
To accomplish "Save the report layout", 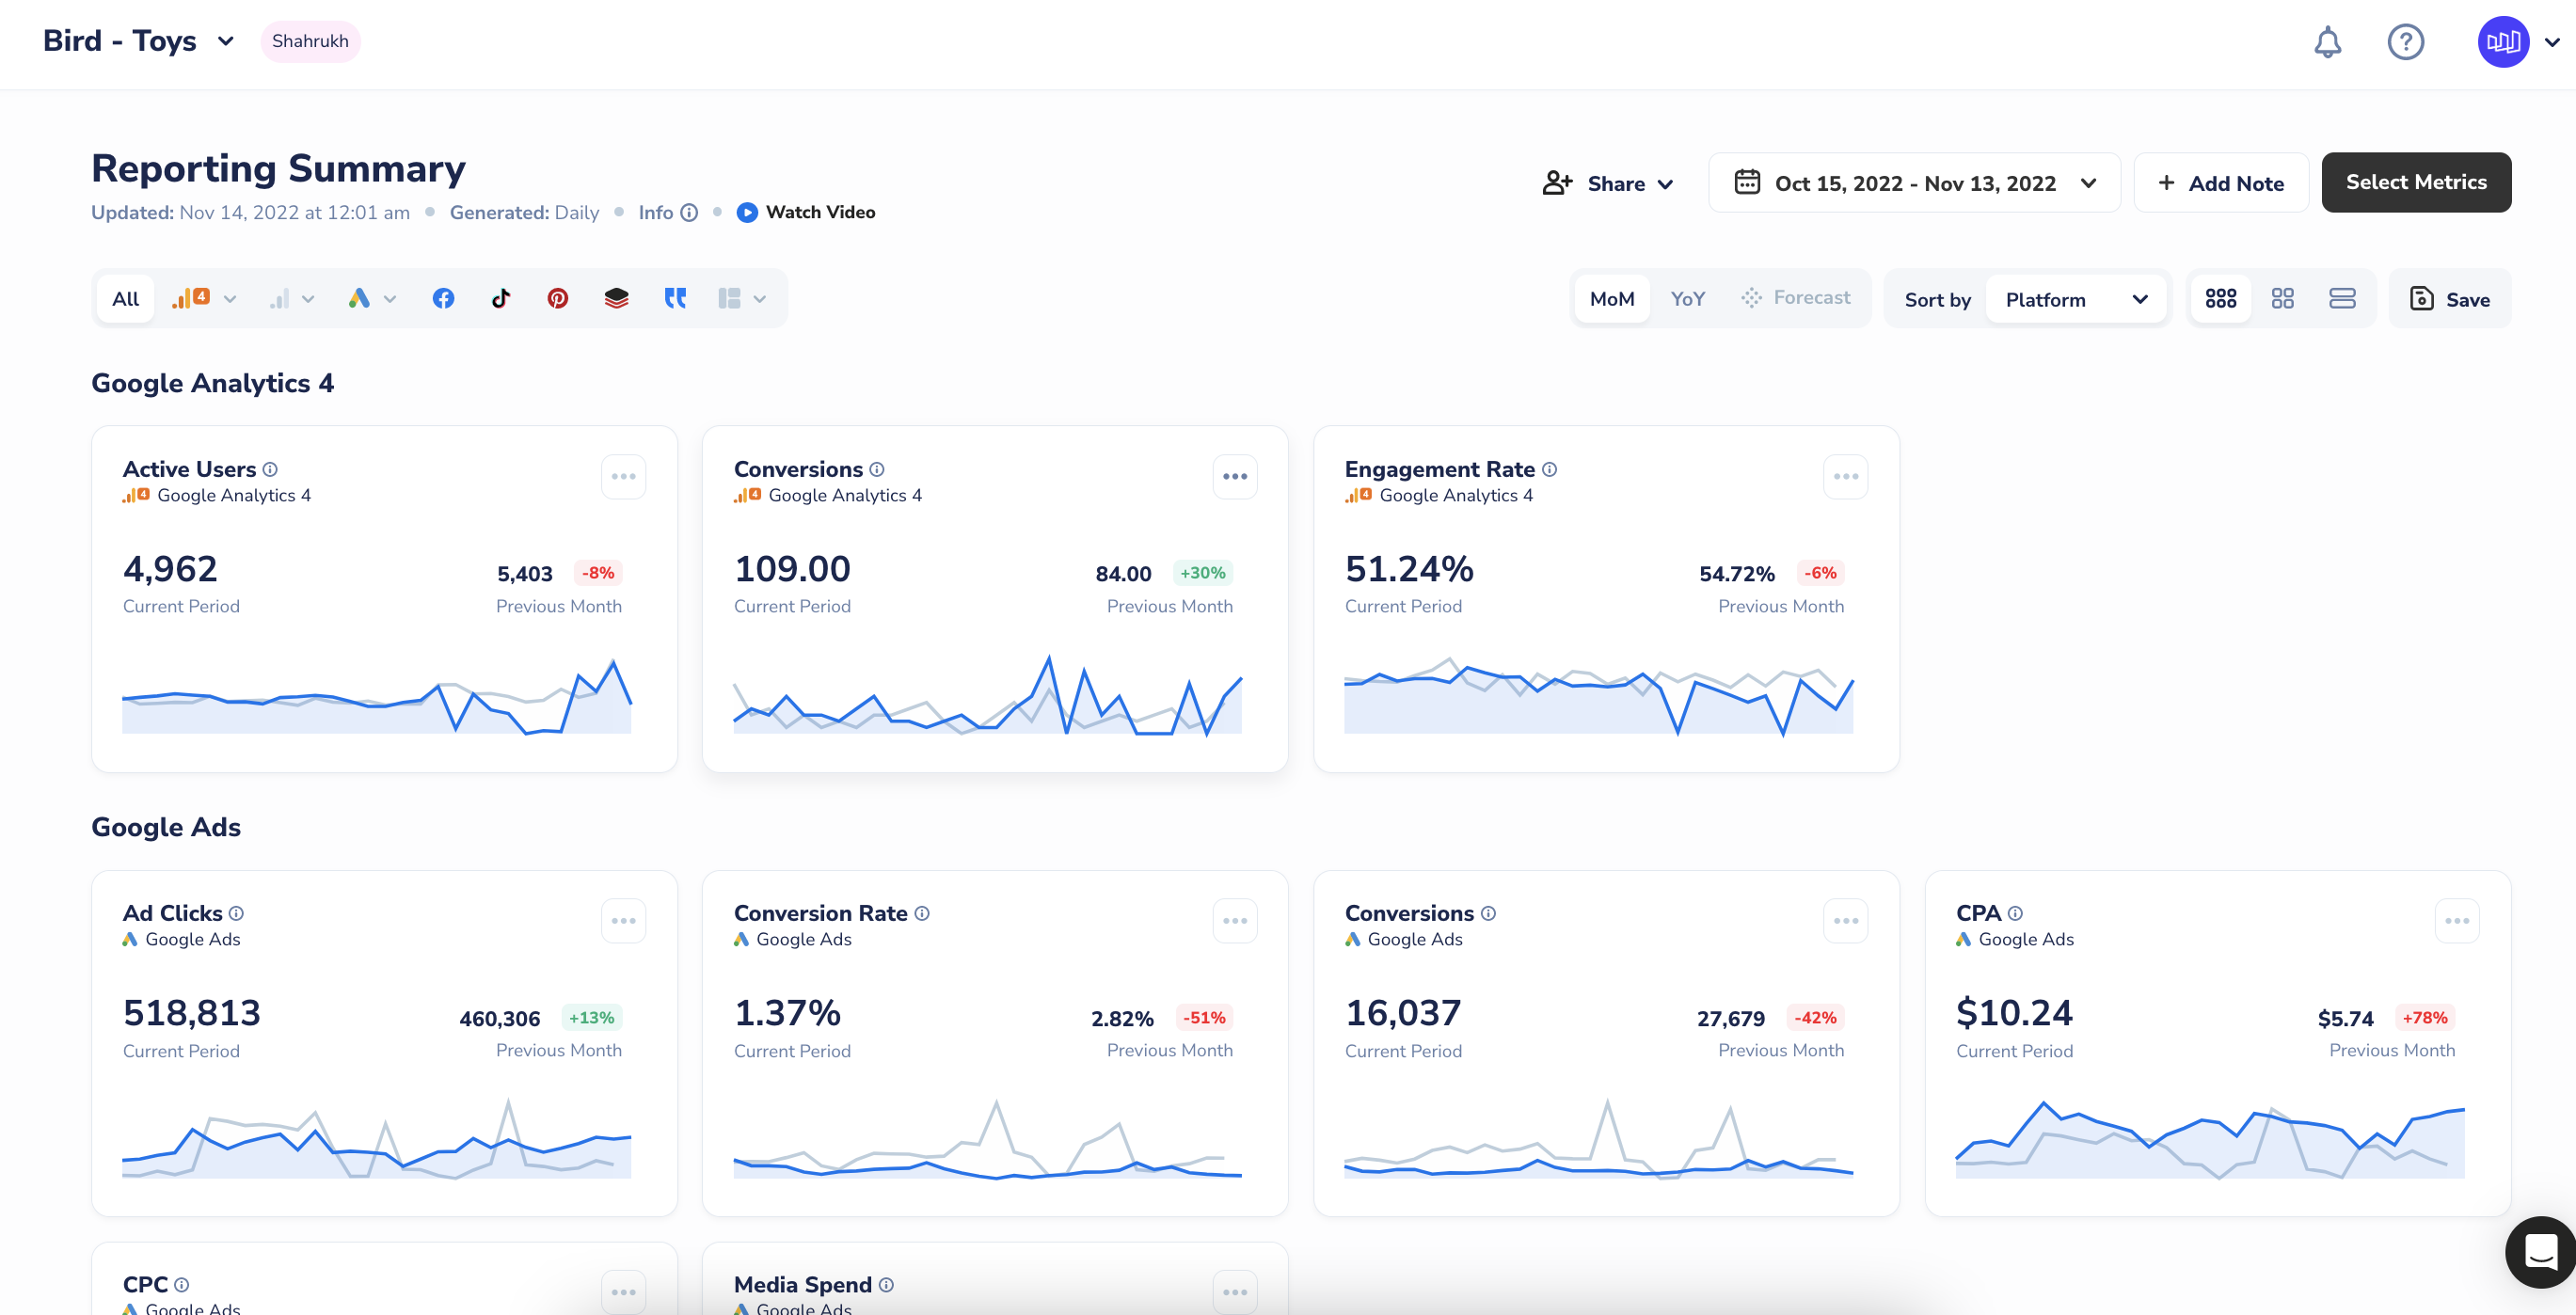I will coord(2450,299).
